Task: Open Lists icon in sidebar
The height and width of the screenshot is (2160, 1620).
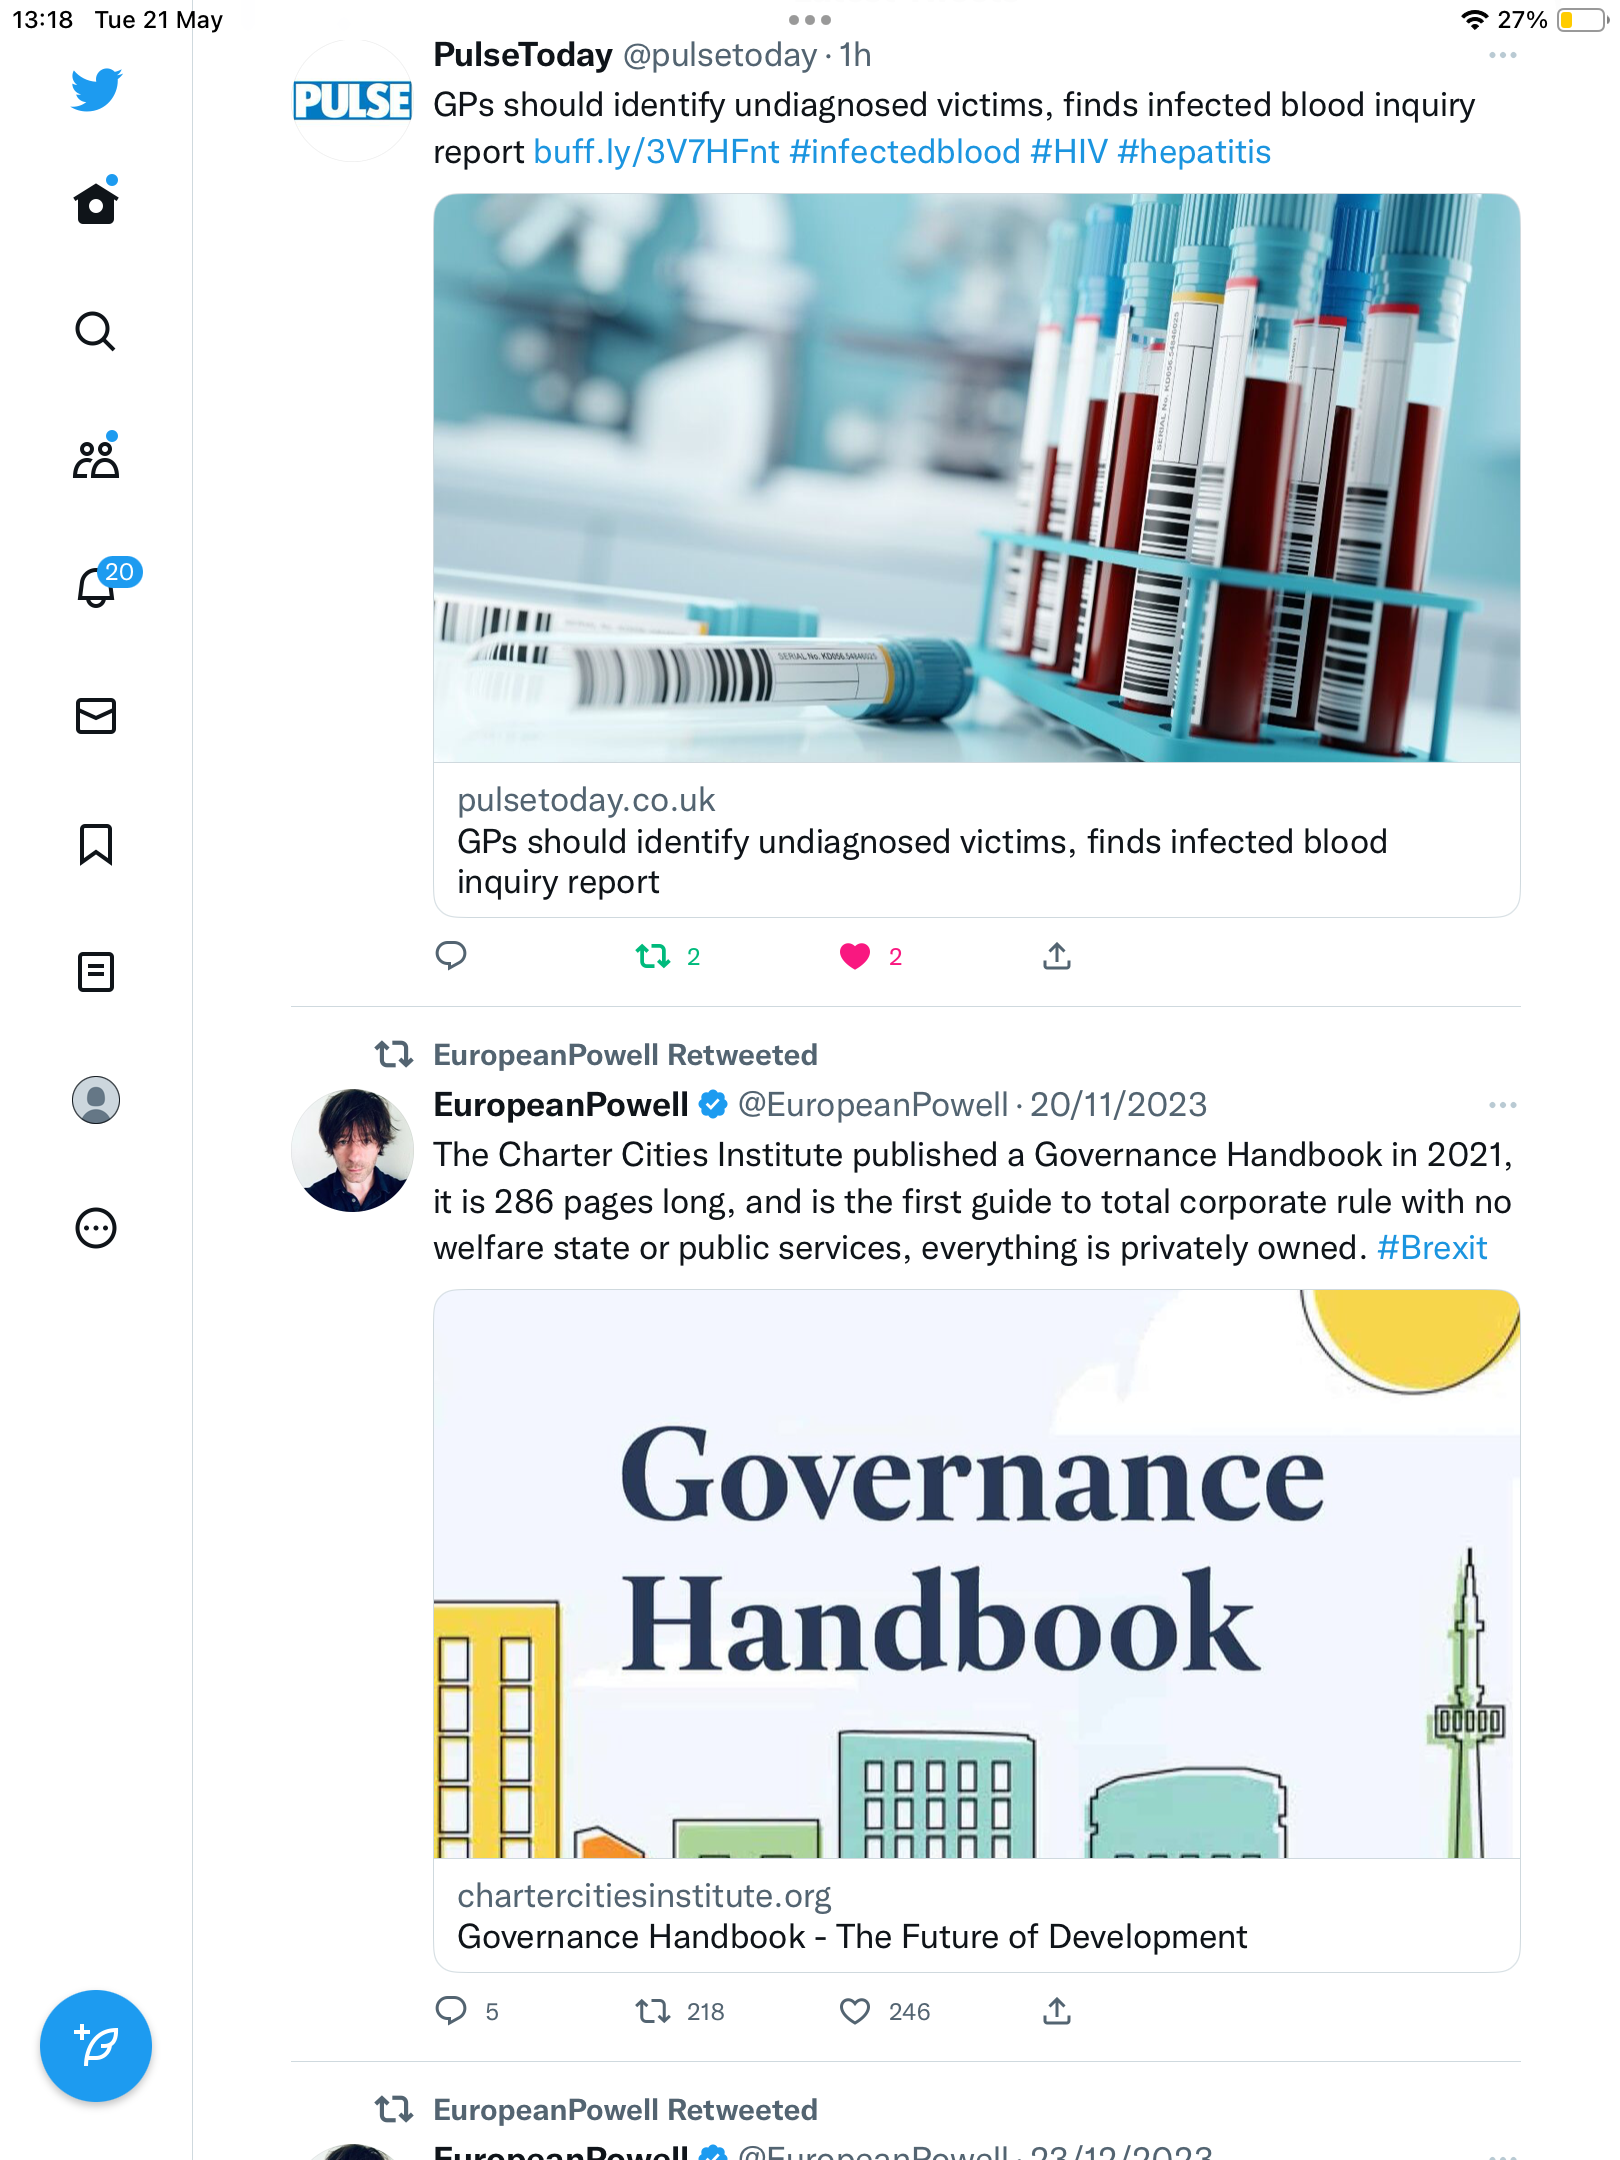Action: pos(96,972)
